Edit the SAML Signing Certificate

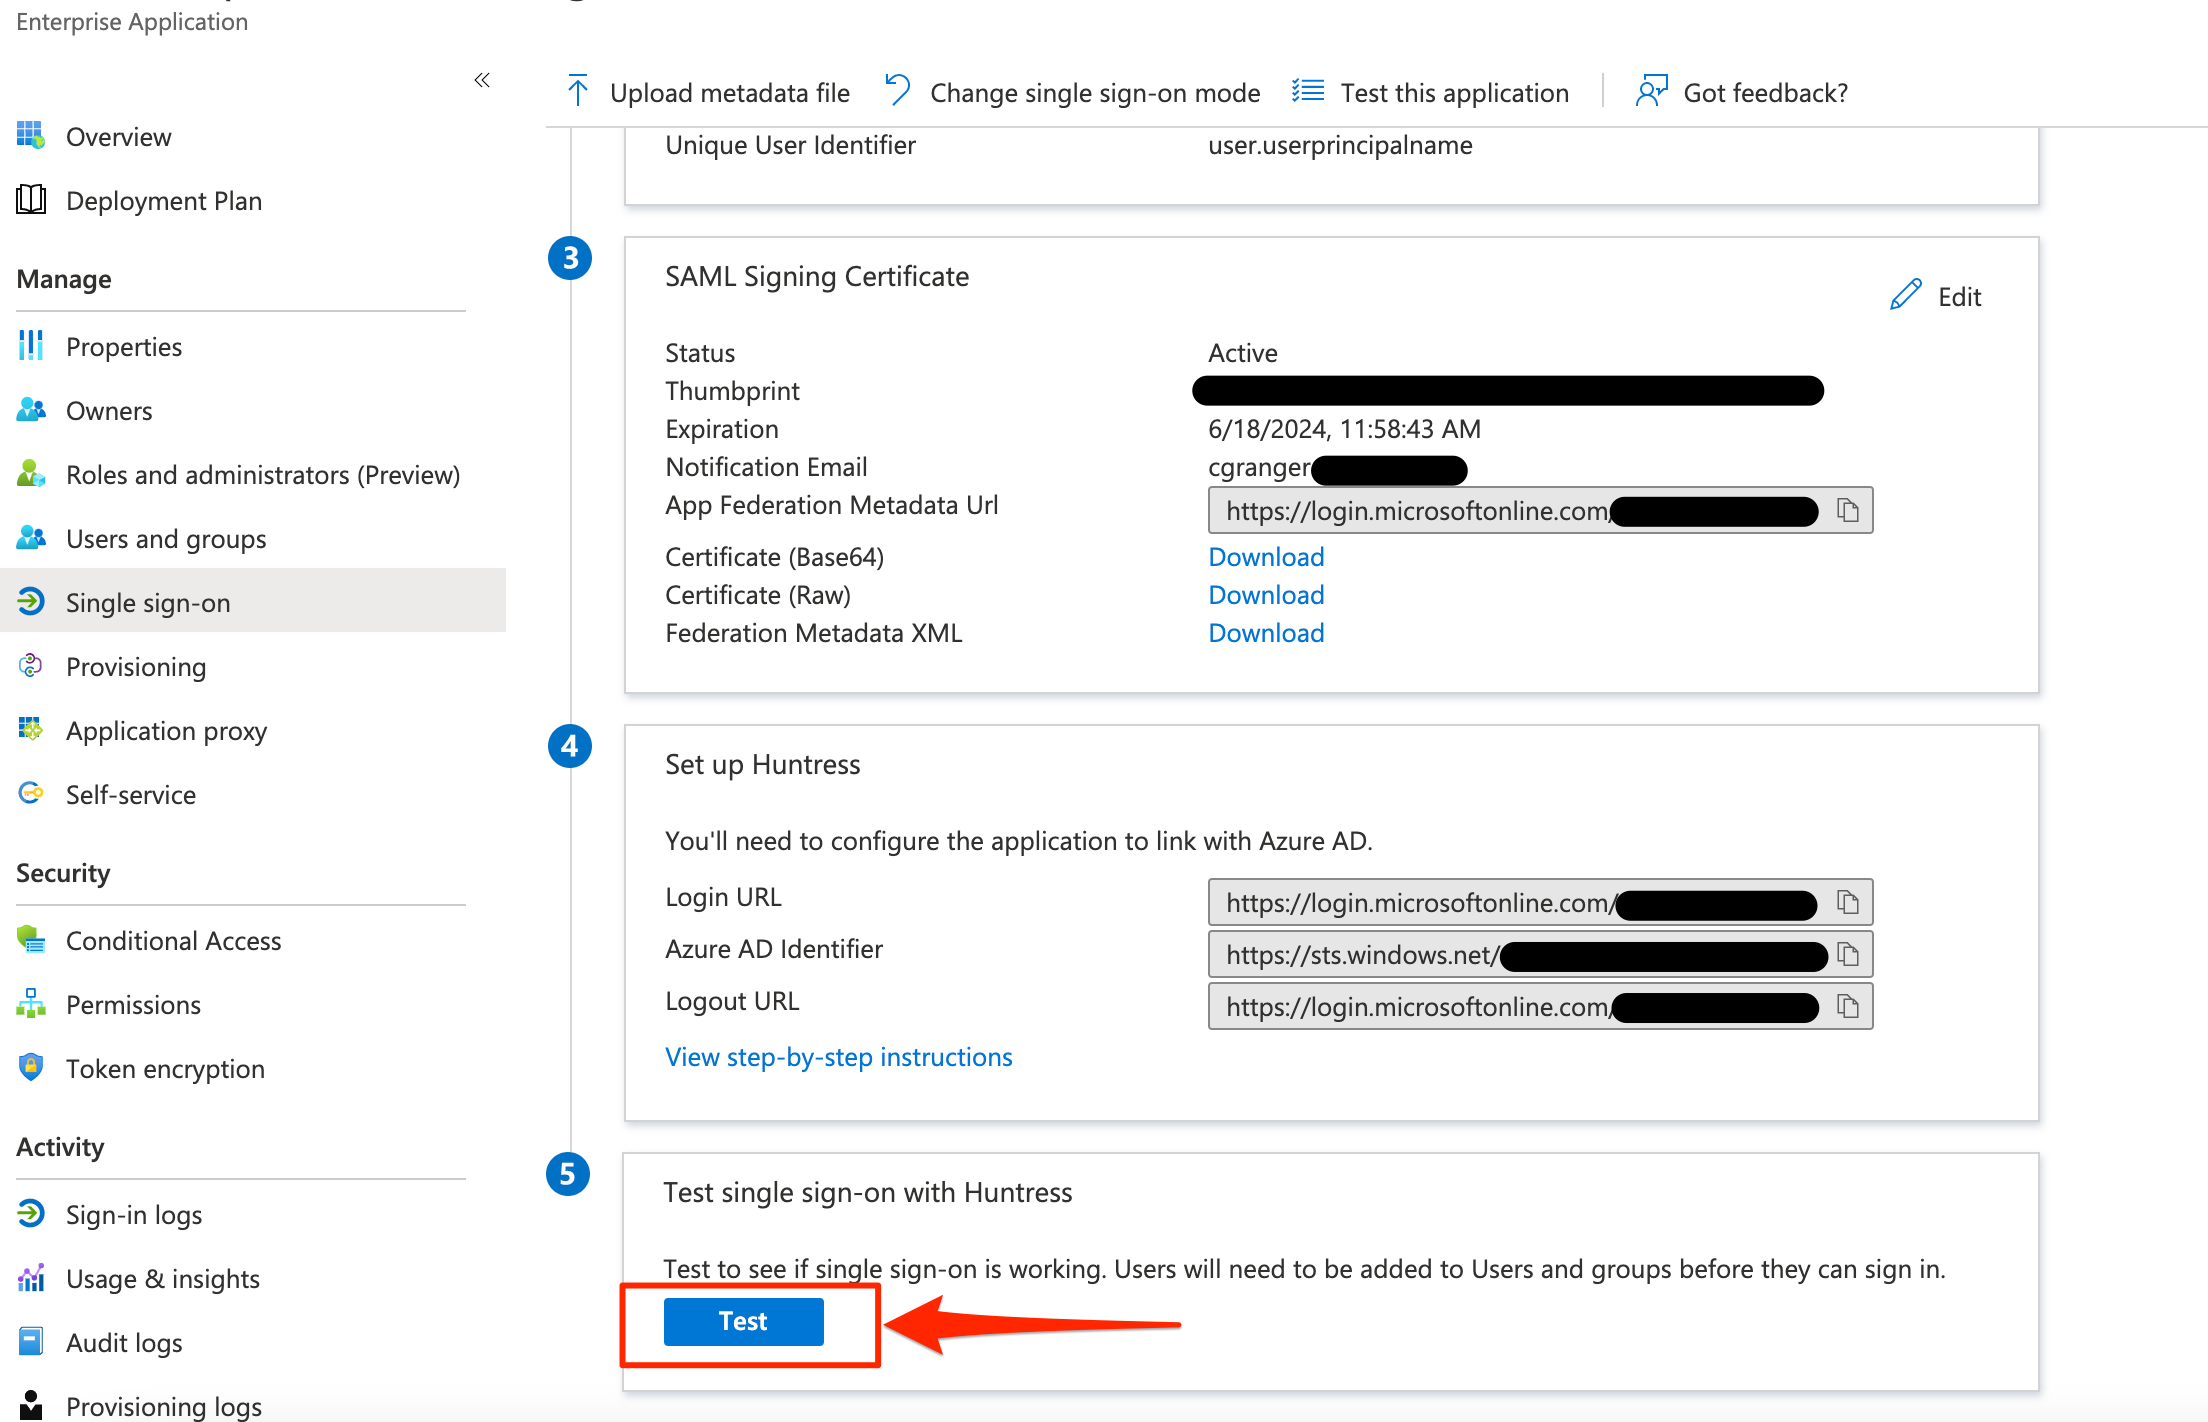pyautogui.click(x=1936, y=296)
